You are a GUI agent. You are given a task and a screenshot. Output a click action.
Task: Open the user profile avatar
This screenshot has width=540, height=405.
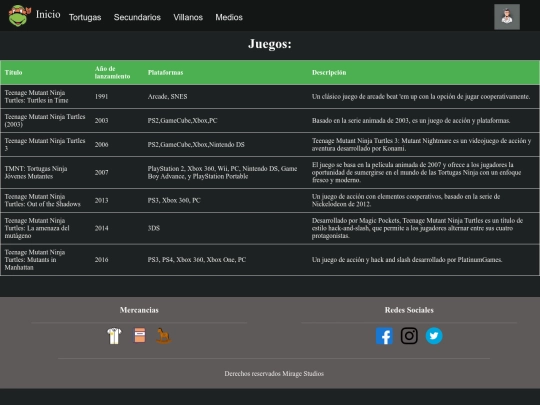pos(507,17)
